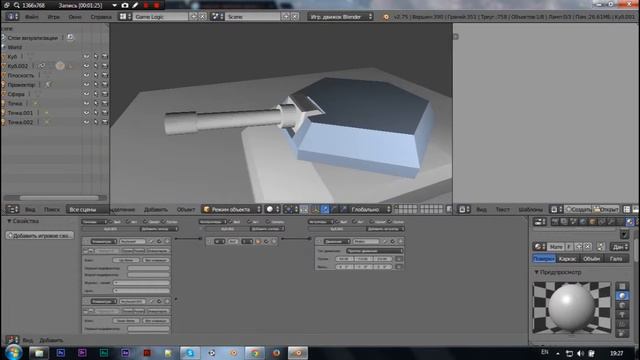
Task: Add new screen layout plus icon
Action: coord(193,17)
